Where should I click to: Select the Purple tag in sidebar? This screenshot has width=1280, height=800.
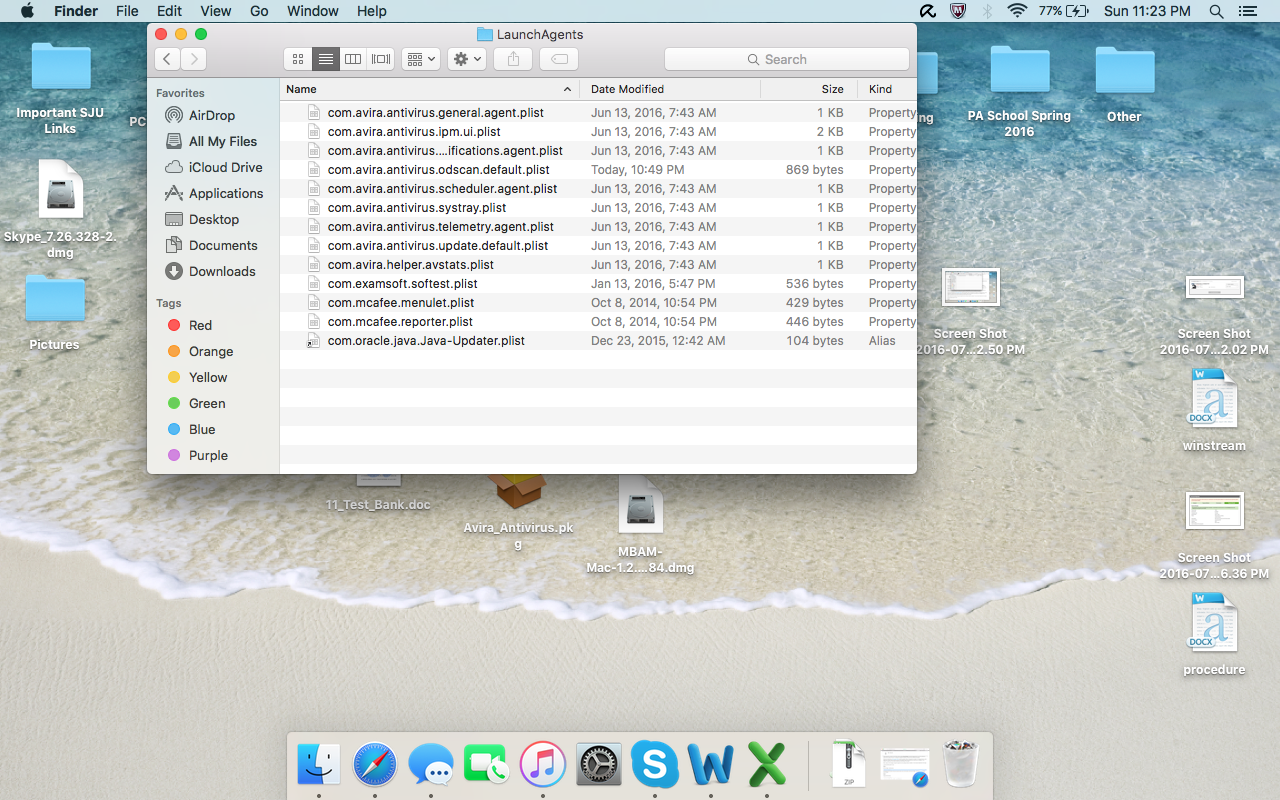pyautogui.click(x=200, y=455)
